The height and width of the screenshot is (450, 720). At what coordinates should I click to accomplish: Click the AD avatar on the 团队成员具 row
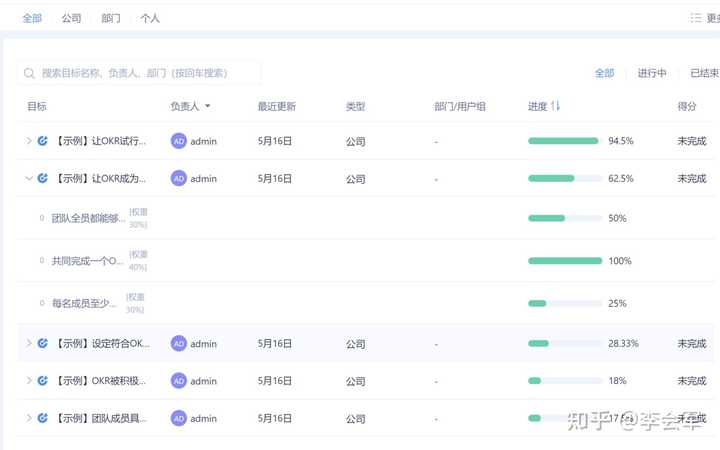(179, 418)
